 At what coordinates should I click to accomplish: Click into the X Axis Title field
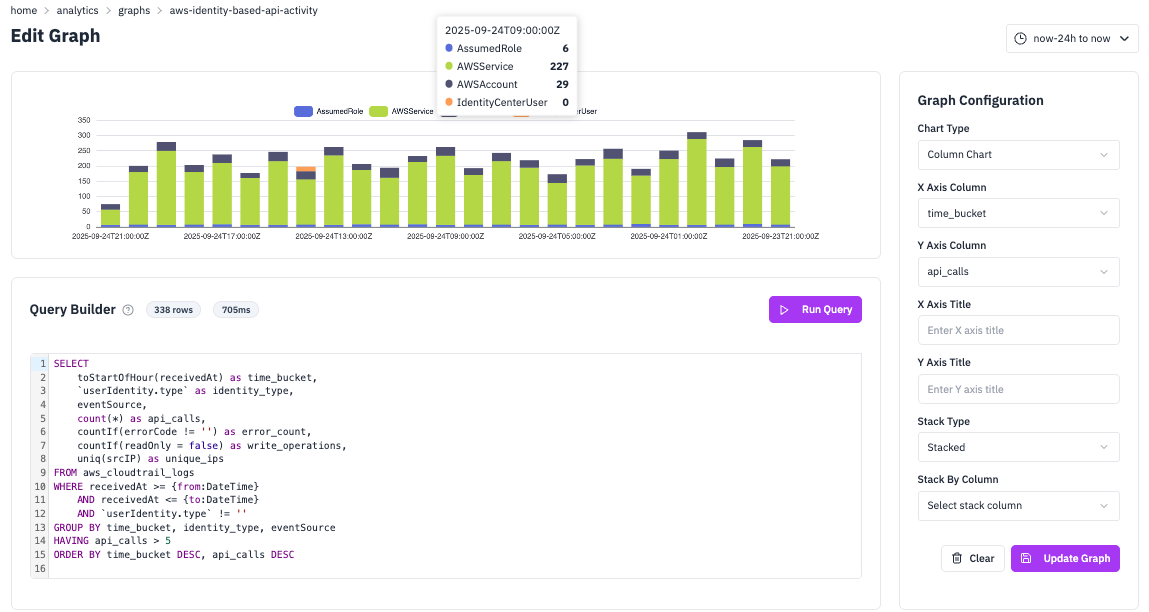click(x=1018, y=329)
